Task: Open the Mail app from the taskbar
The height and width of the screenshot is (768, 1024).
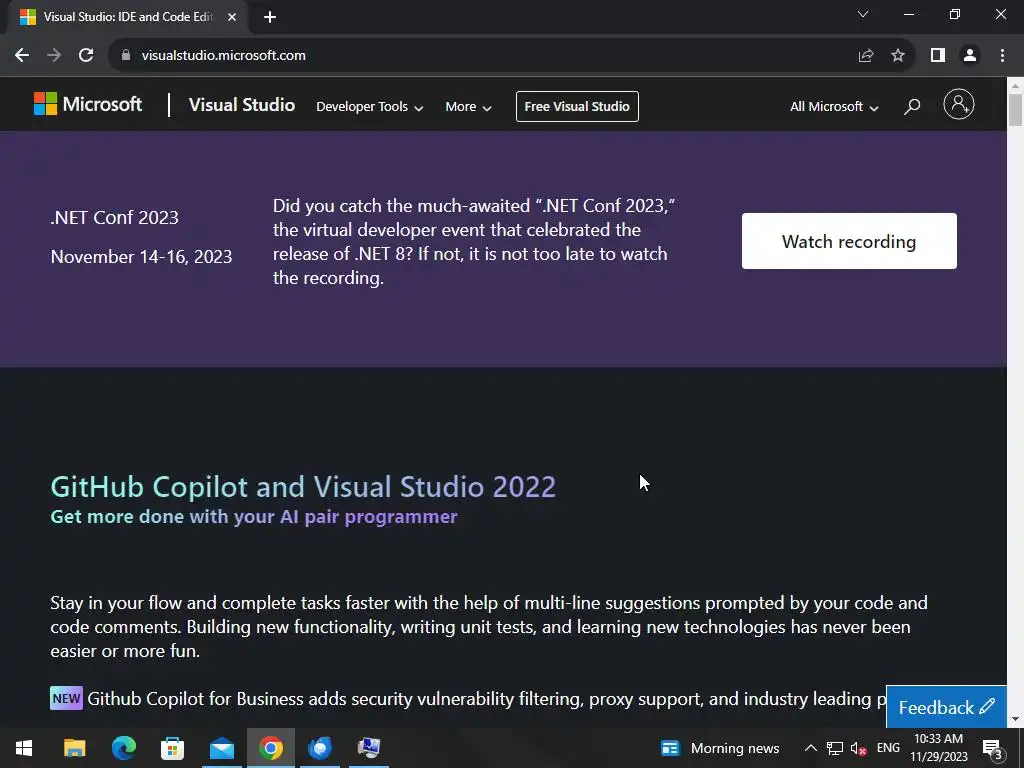Action: click(x=222, y=748)
